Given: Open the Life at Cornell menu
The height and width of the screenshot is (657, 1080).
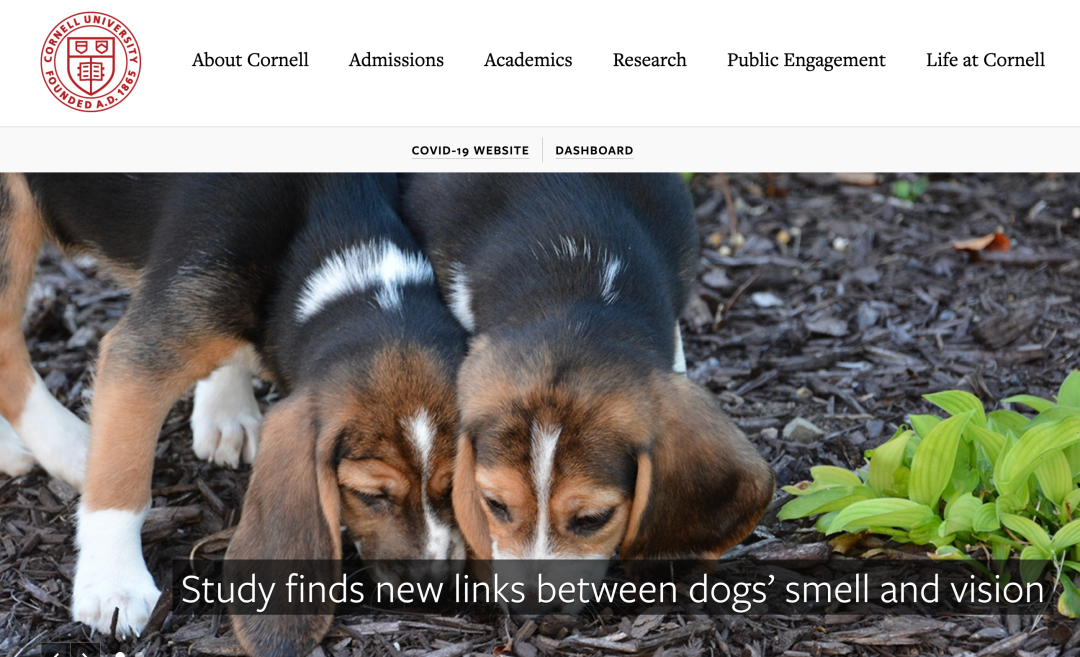Looking at the screenshot, I should (x=986, y=60).
